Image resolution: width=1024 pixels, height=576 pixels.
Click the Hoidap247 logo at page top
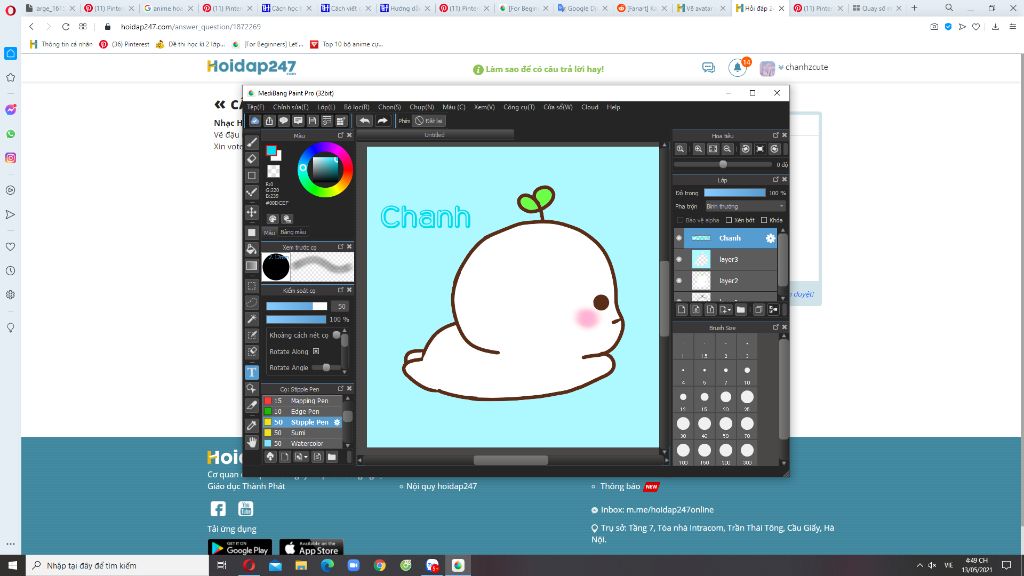(251, 67)
